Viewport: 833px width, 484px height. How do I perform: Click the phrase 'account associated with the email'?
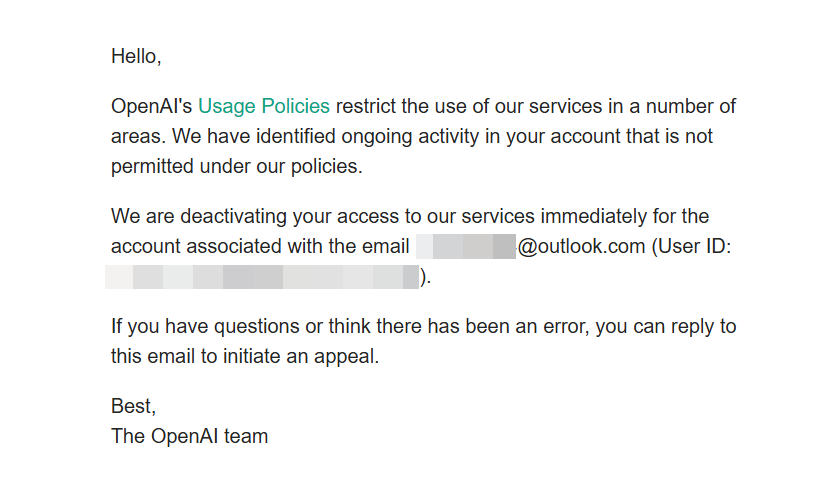(x=260, y=247)
